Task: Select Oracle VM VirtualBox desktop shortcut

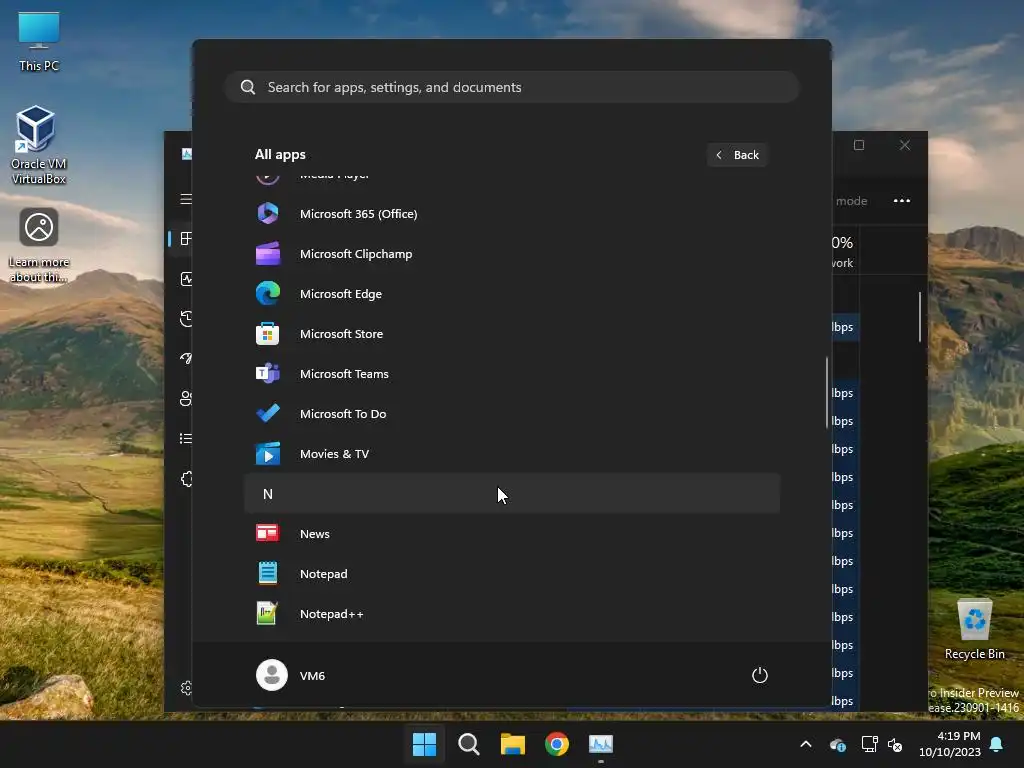Action: tap(39, 145)
